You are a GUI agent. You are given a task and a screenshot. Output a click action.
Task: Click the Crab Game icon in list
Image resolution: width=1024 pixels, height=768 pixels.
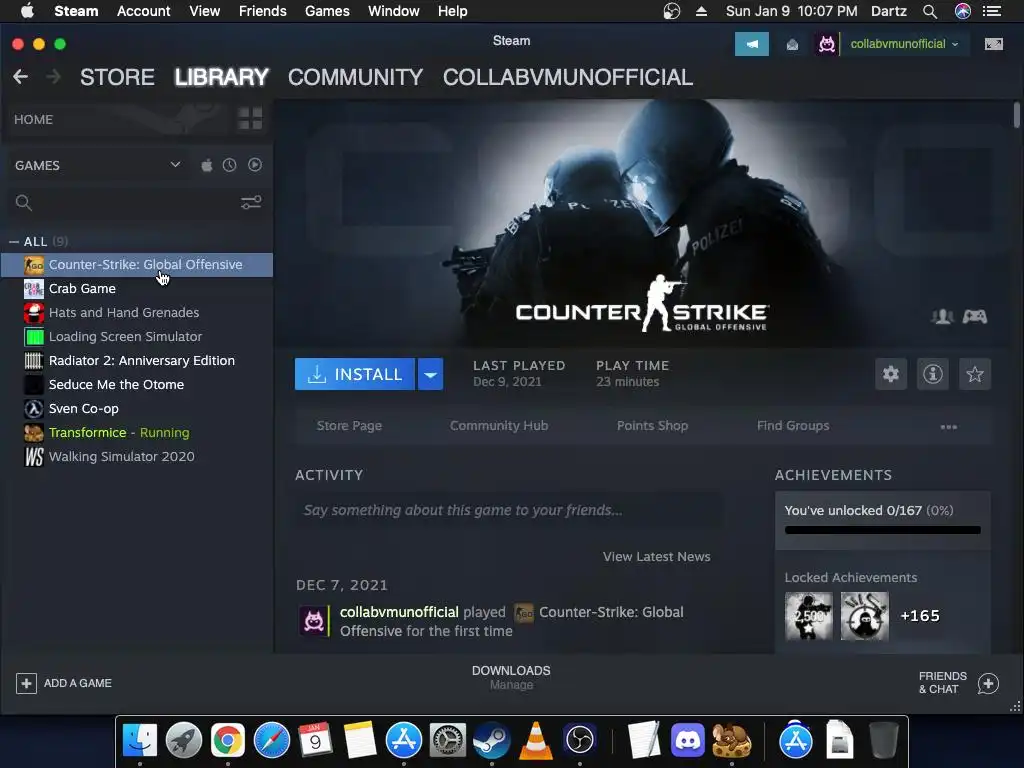click(34, 289)
